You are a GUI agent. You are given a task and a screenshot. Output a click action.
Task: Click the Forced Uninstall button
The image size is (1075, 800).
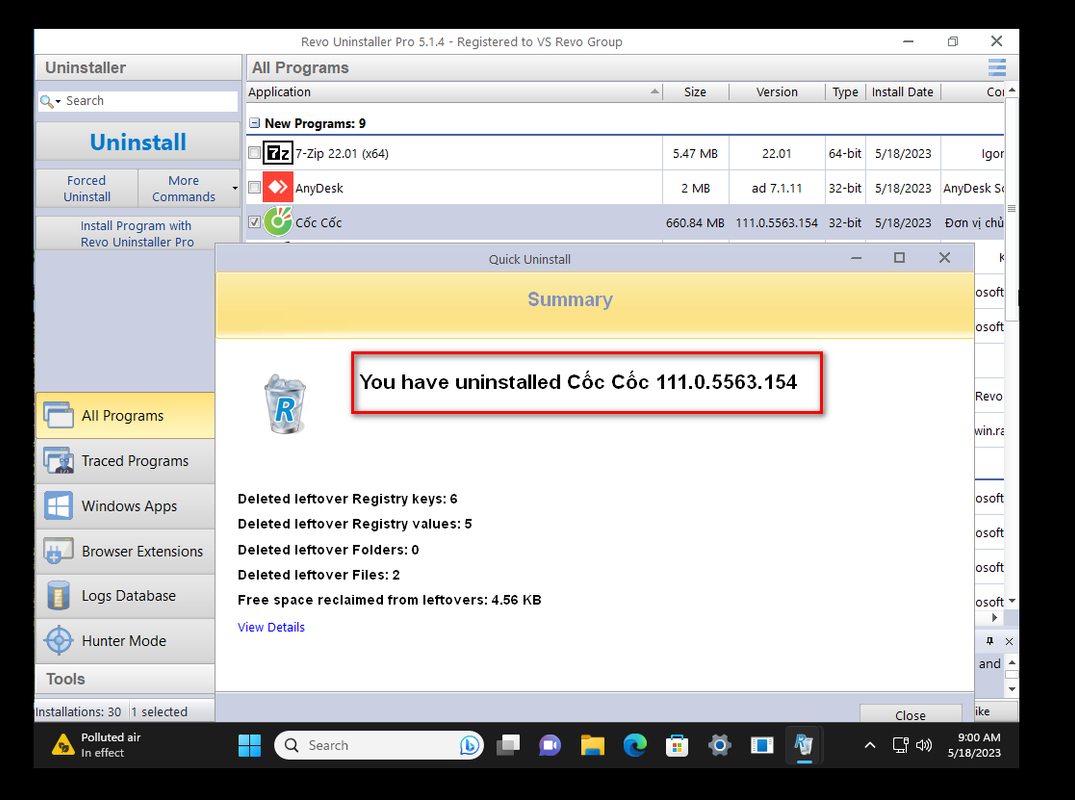86,188
